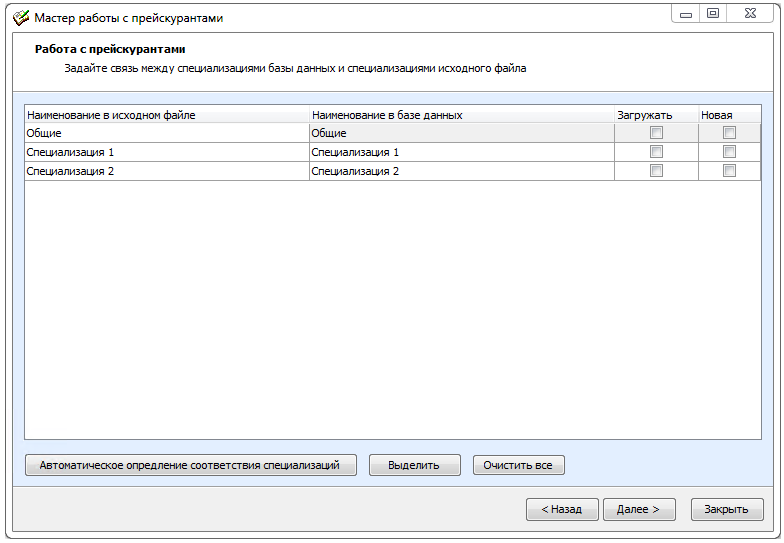Tick Новая checkbox for Специализация 1
The width and height of the screenshot is (784, 543).
(x=729, y=152)
